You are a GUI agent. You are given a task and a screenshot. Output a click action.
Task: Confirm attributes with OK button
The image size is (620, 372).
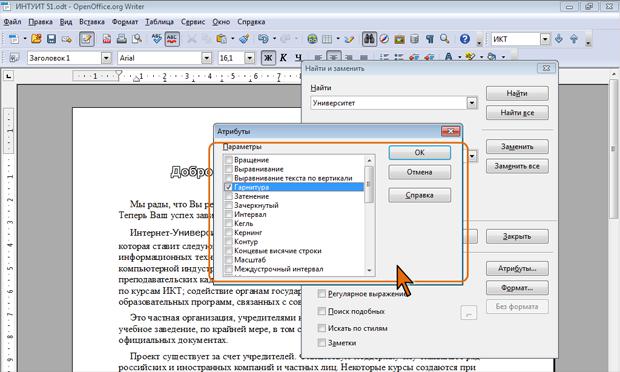pyautogui.click(x=420, y=153)
